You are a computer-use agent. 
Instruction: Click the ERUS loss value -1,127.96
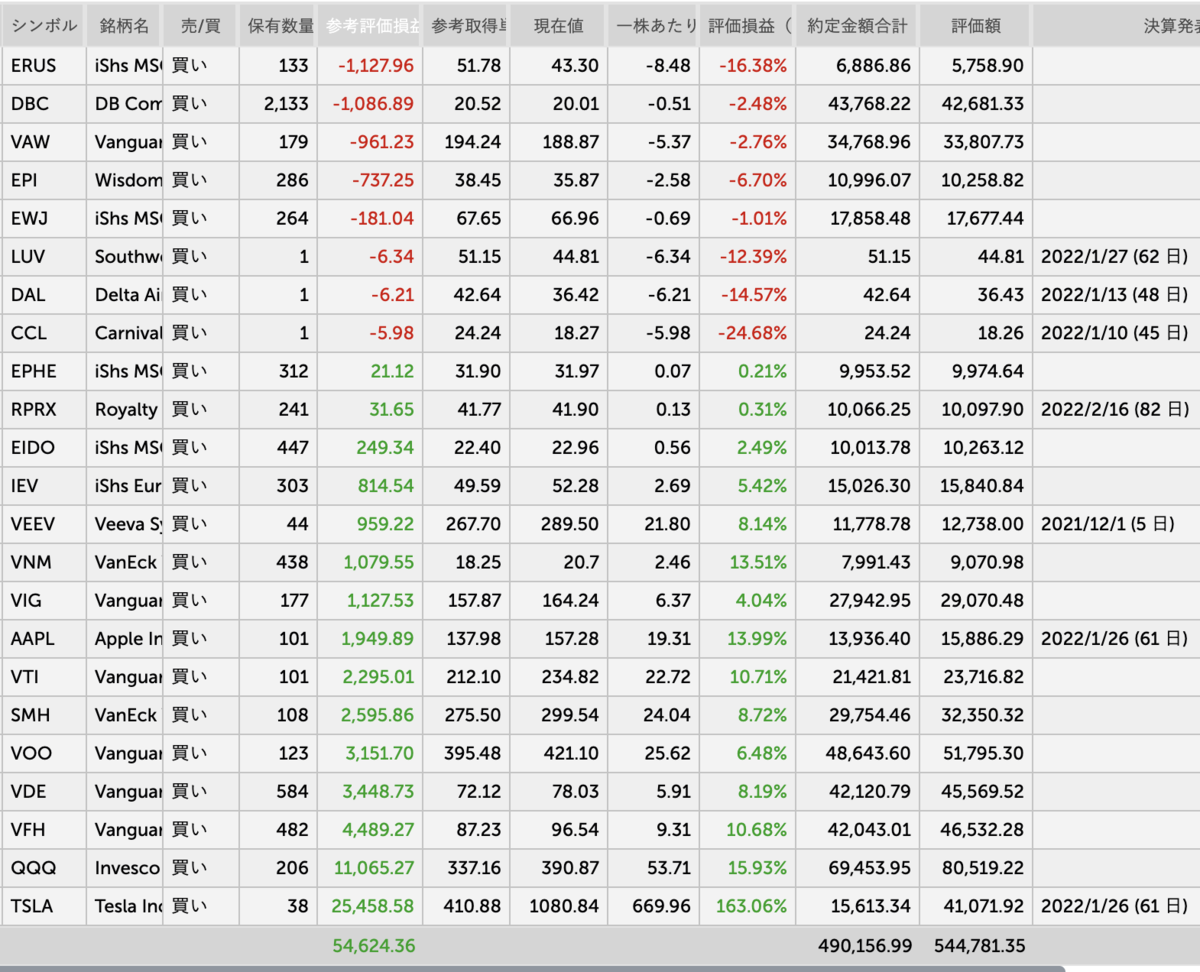tap(376, 66)
